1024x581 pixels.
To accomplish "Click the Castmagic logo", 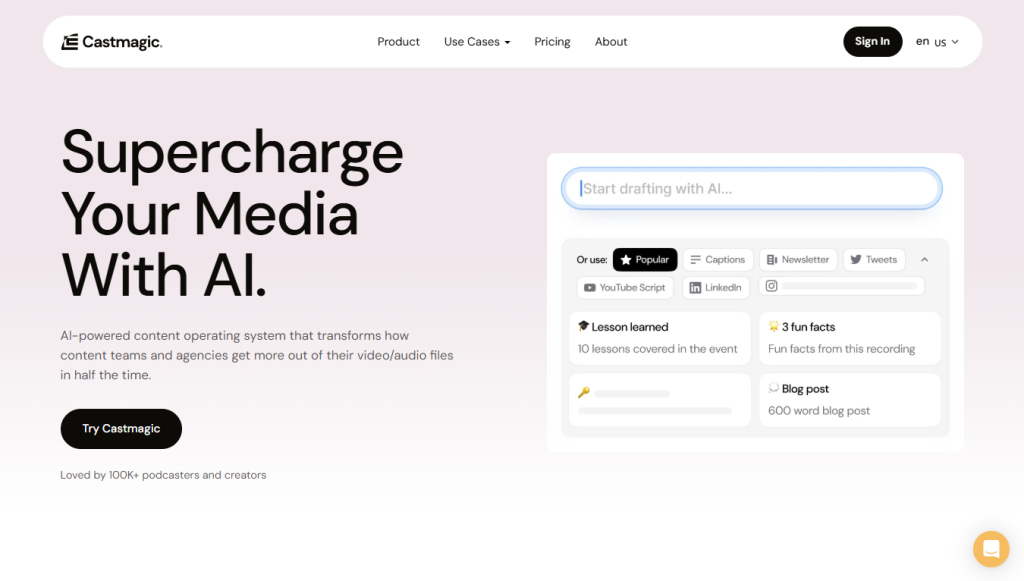I will pyautogui.click(x=112, y=42).
